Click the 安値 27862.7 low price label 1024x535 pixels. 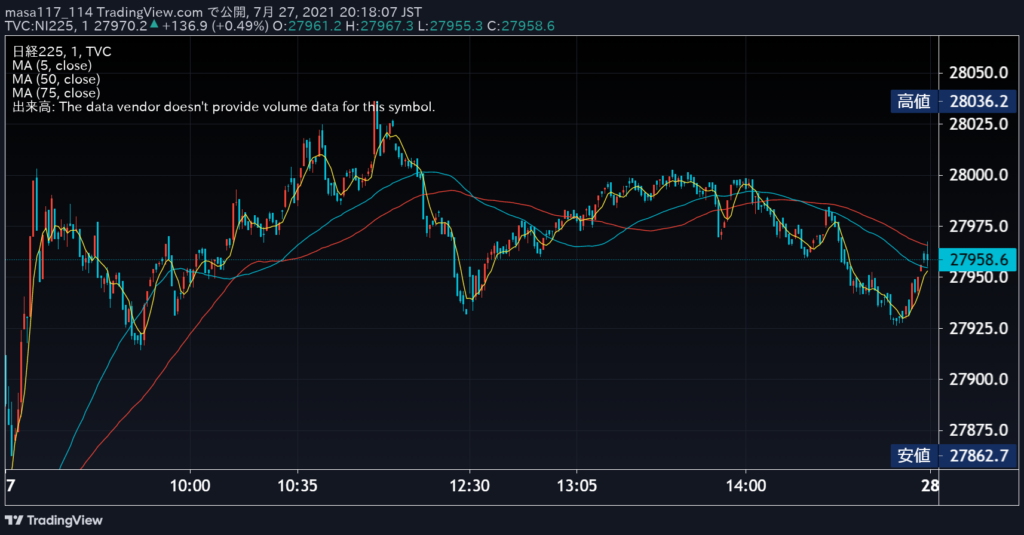point(953,455)
